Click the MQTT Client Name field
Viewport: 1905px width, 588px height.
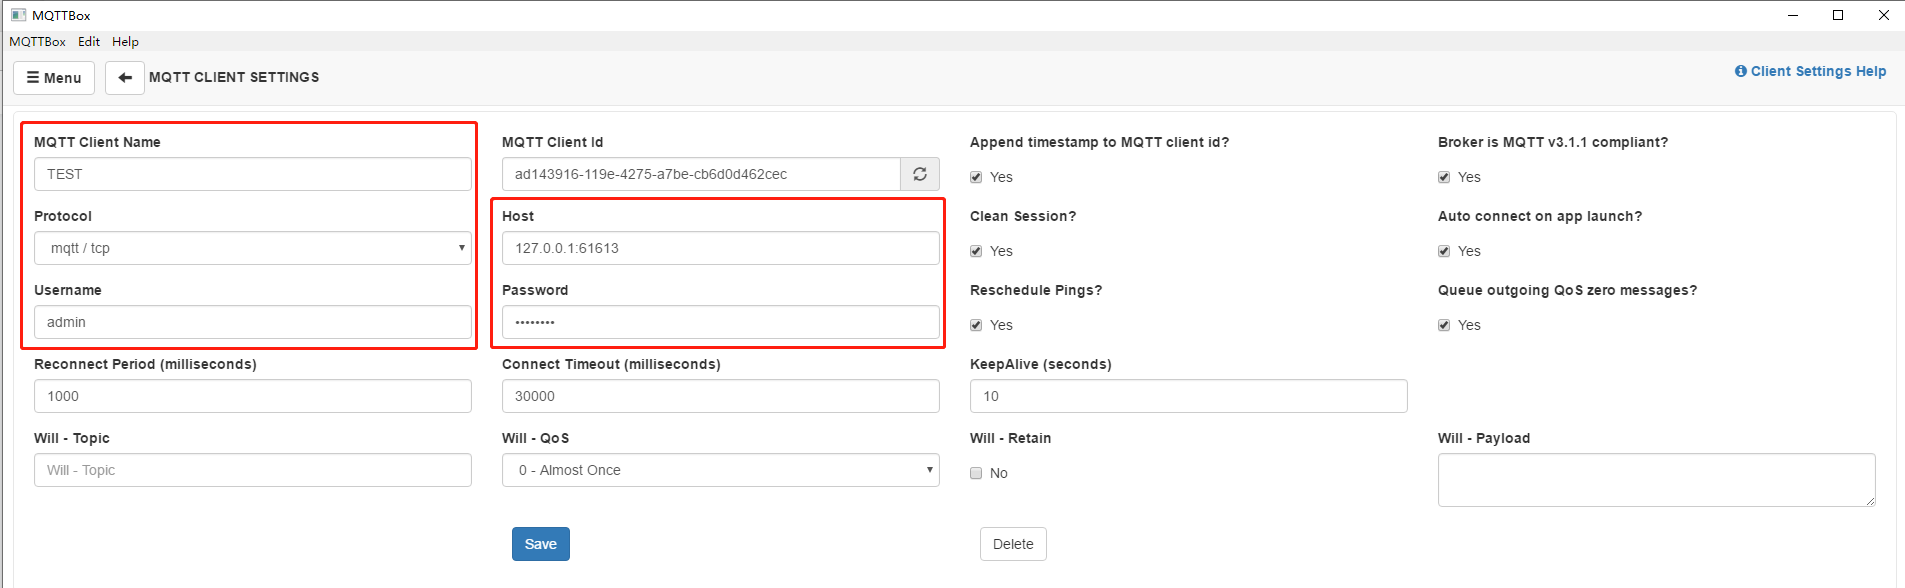(253, 174)
